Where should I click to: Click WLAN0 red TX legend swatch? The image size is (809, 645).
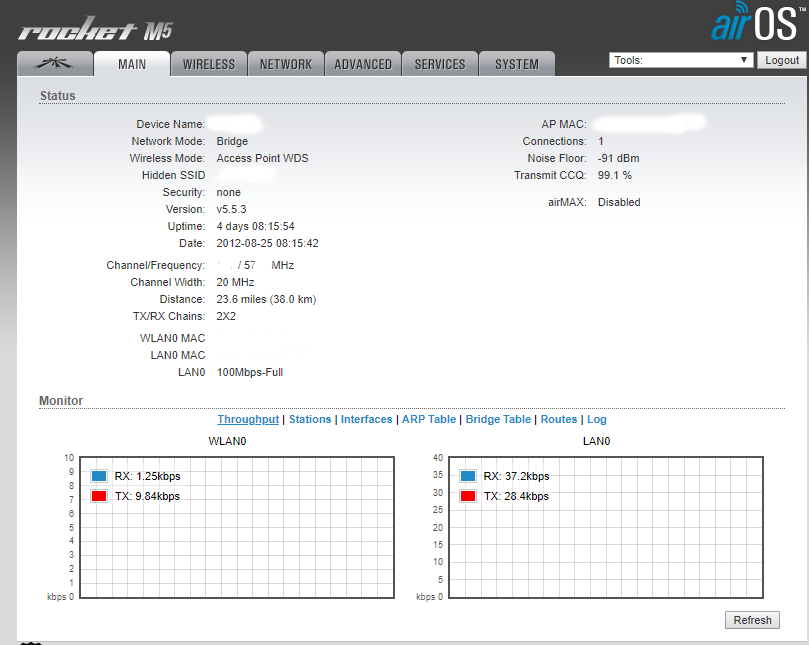pos(99,496)
